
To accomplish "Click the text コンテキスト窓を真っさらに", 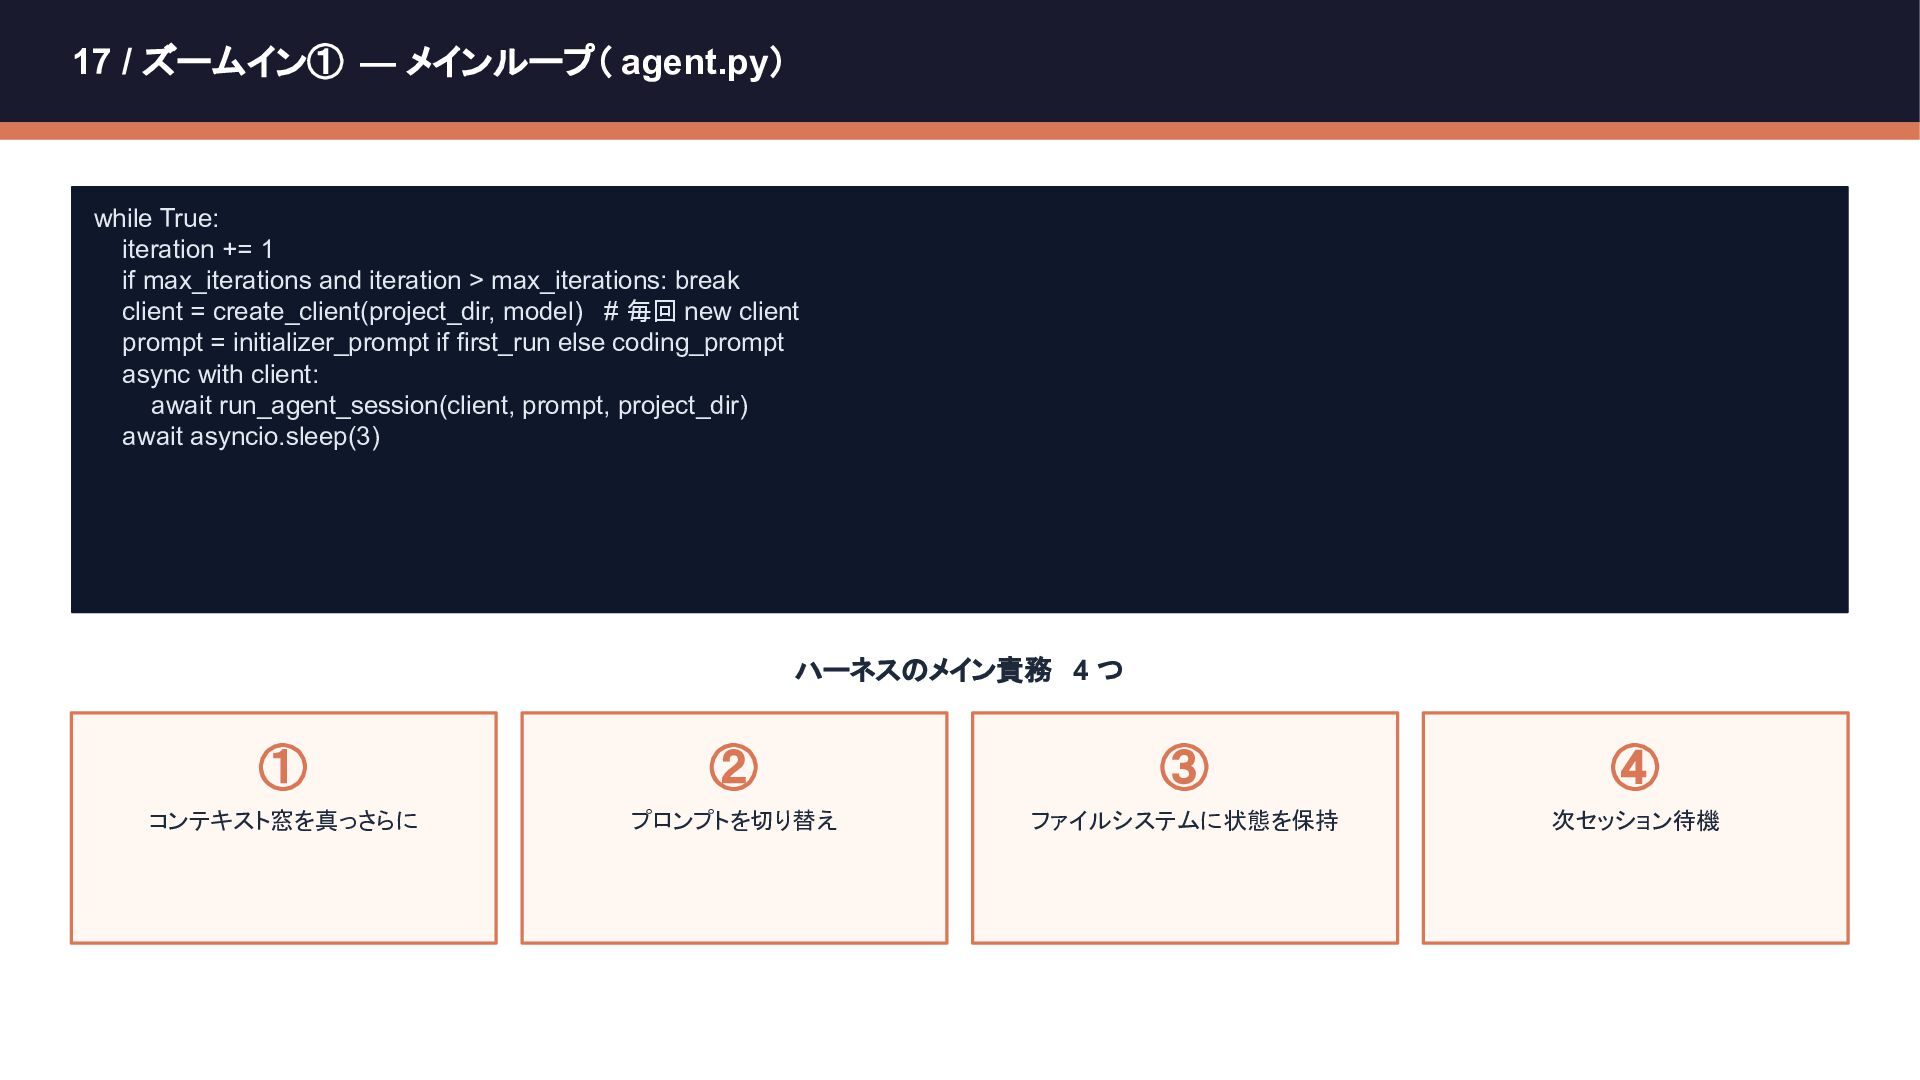I will coord(283,820).
